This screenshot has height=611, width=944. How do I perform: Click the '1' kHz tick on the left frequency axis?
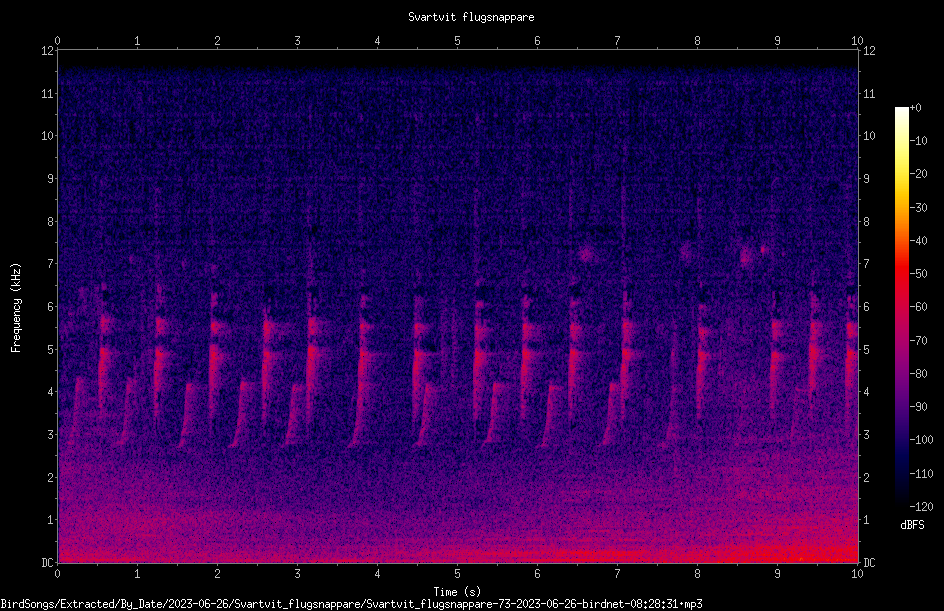[x=50, y=520]
